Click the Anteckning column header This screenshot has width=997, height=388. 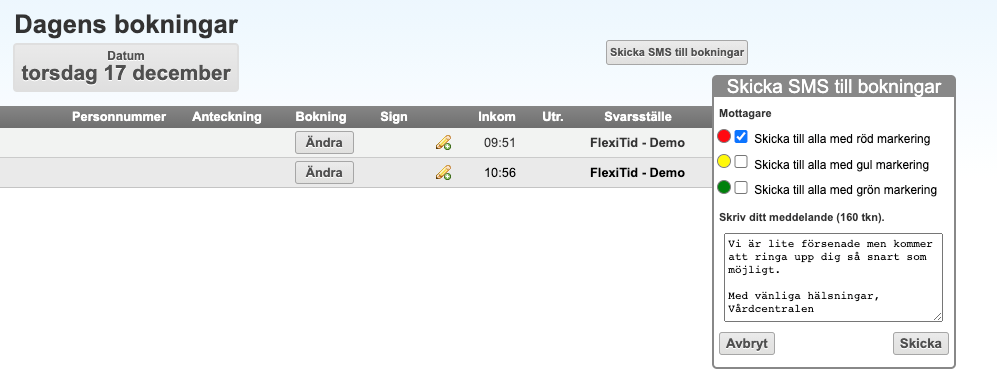coord(227,117)
